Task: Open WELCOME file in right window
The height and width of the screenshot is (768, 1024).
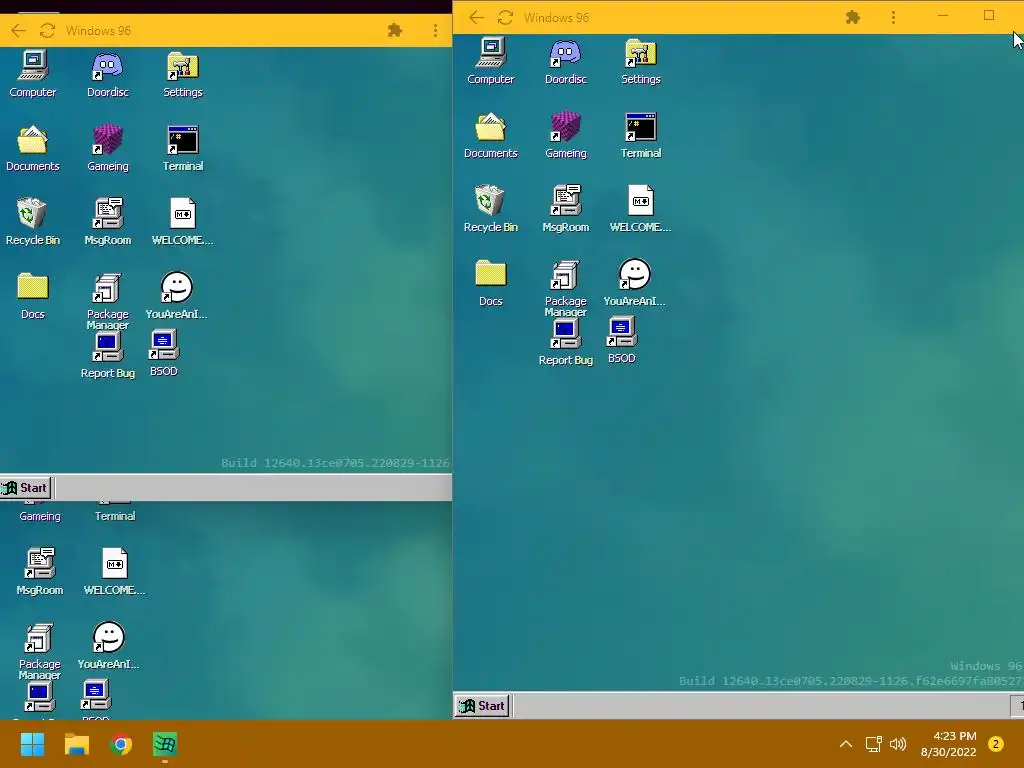Action: [641, 208]
